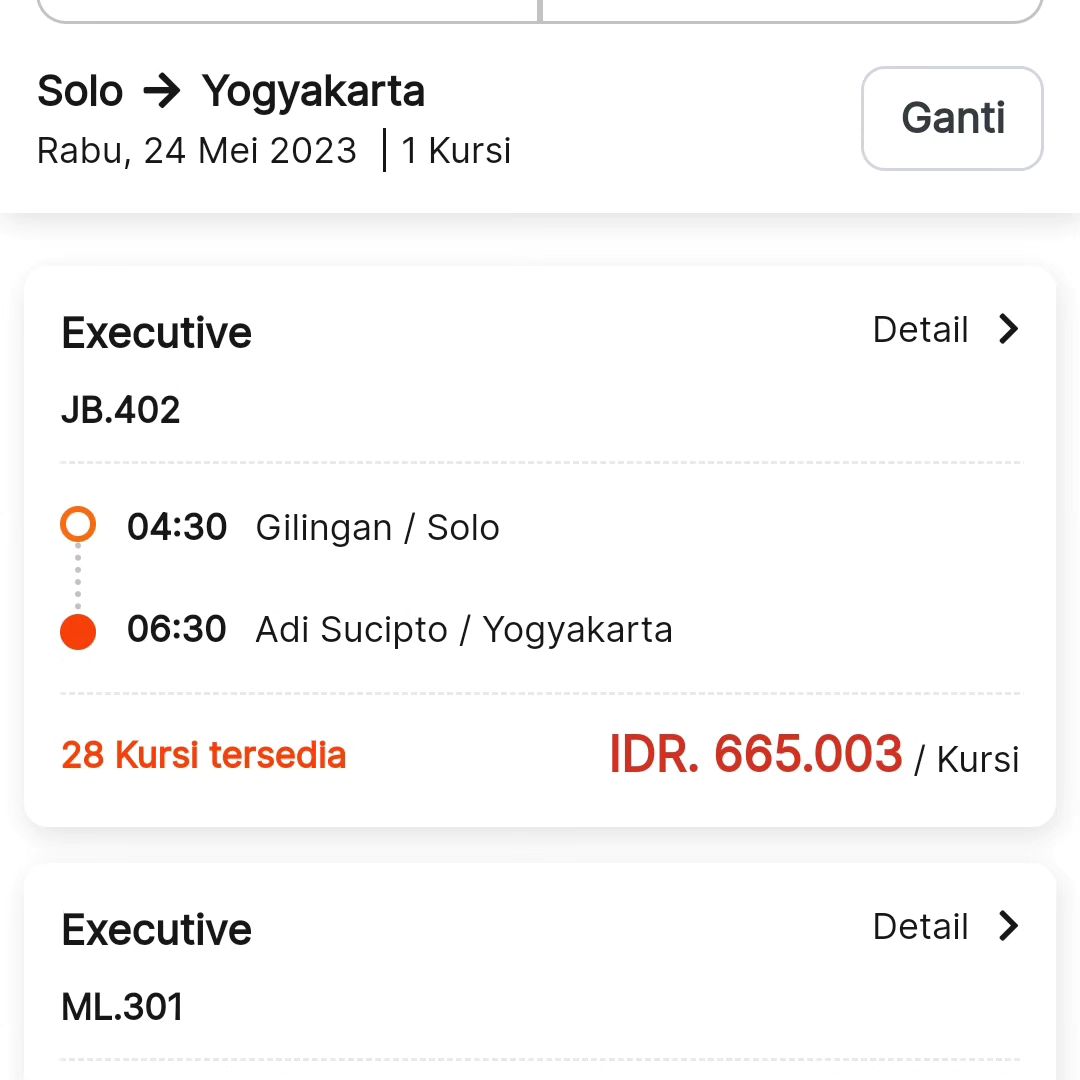Click the ML.301 trip code
Image resolution: width=1080 pixels, height=1080 pixels.
[123, 1007]
